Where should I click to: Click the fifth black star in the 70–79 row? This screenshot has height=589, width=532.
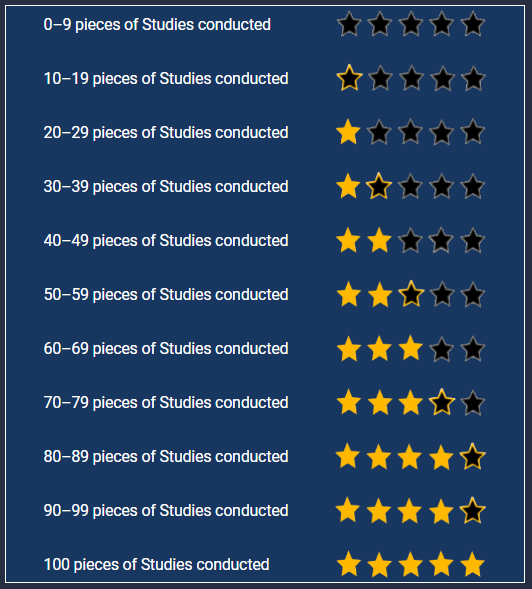click(473, 403)
